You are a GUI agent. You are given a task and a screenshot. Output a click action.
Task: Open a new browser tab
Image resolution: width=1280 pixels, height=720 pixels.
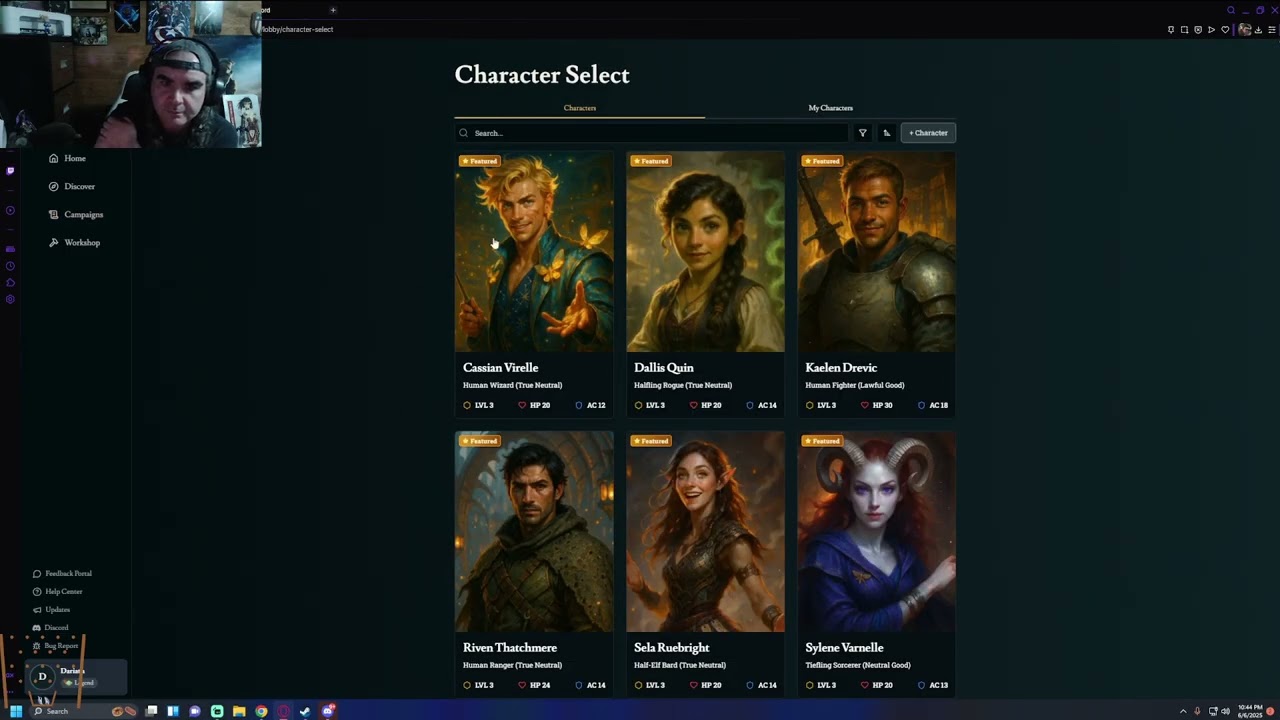[x=333, y=10]
